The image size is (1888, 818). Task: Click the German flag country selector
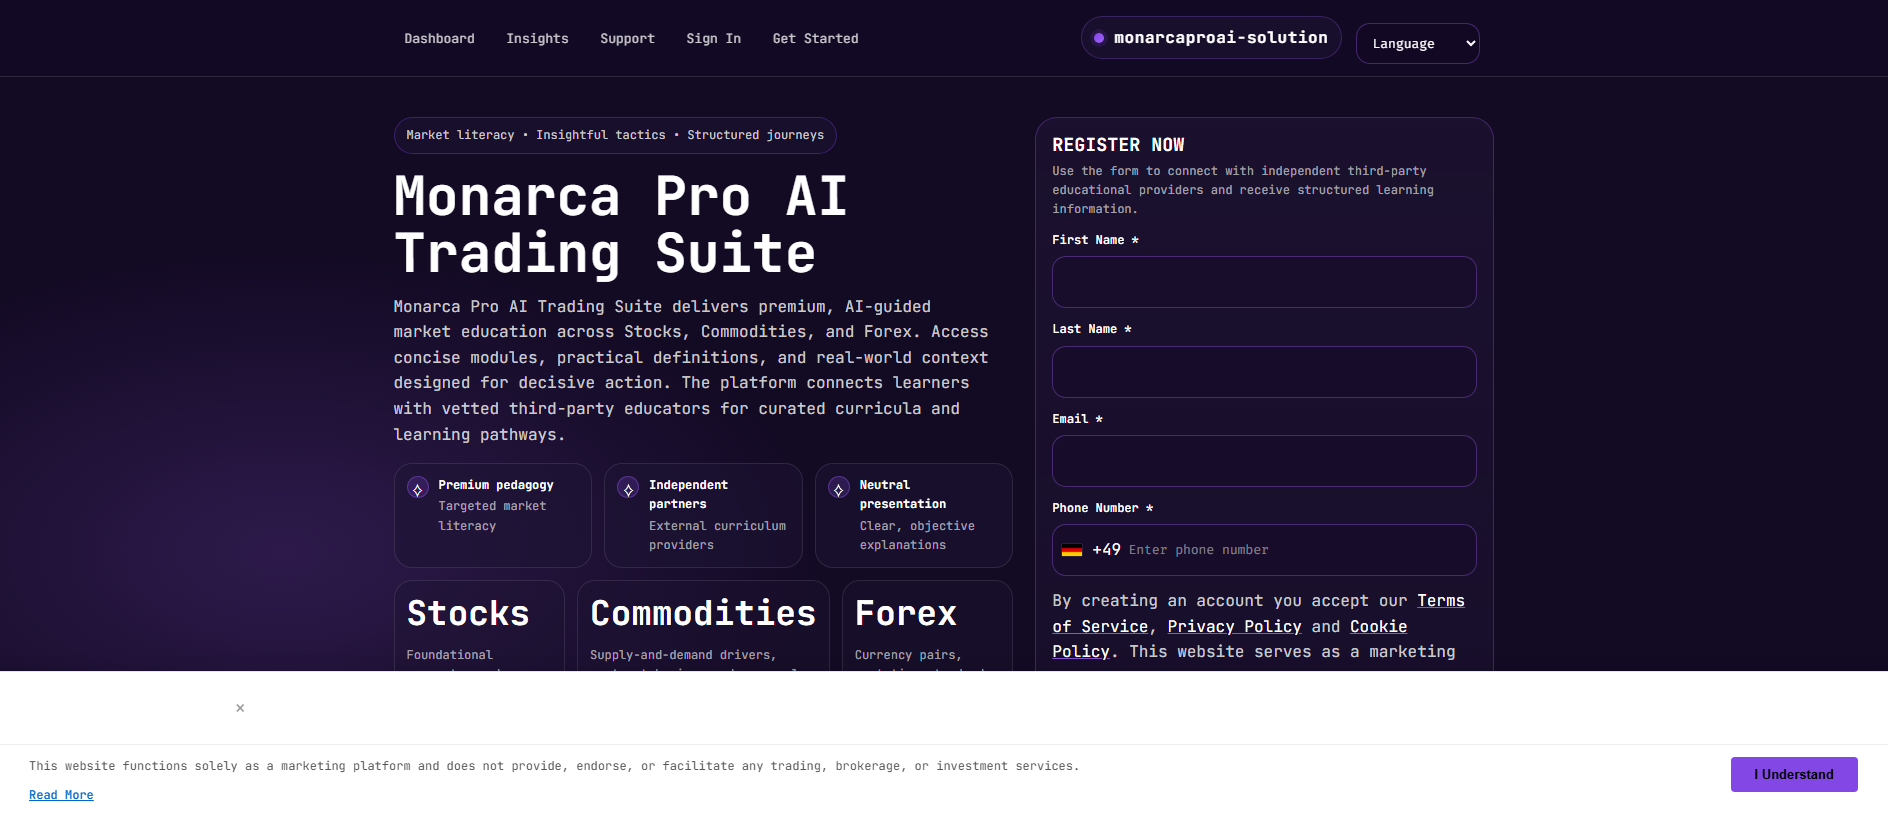point(1072,550)
